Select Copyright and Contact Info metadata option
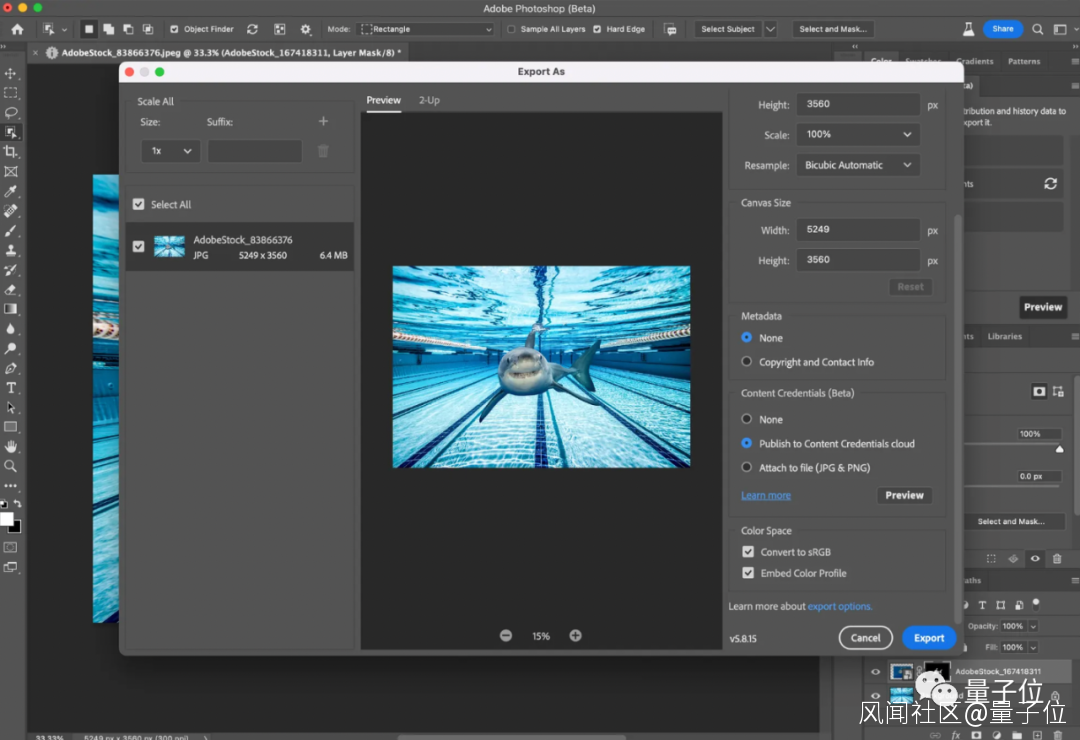This screenshot has height=740, width=1080. pyautogui.click(x=747, y=362)
